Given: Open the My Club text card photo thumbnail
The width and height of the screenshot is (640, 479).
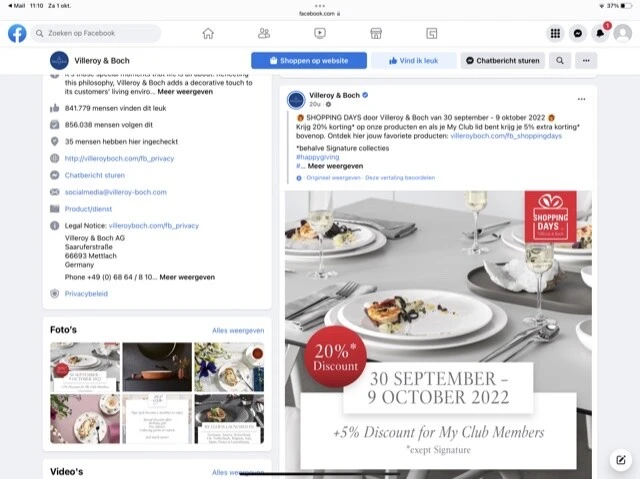Looking at the screenshot, I should click(x=157, y=419).
